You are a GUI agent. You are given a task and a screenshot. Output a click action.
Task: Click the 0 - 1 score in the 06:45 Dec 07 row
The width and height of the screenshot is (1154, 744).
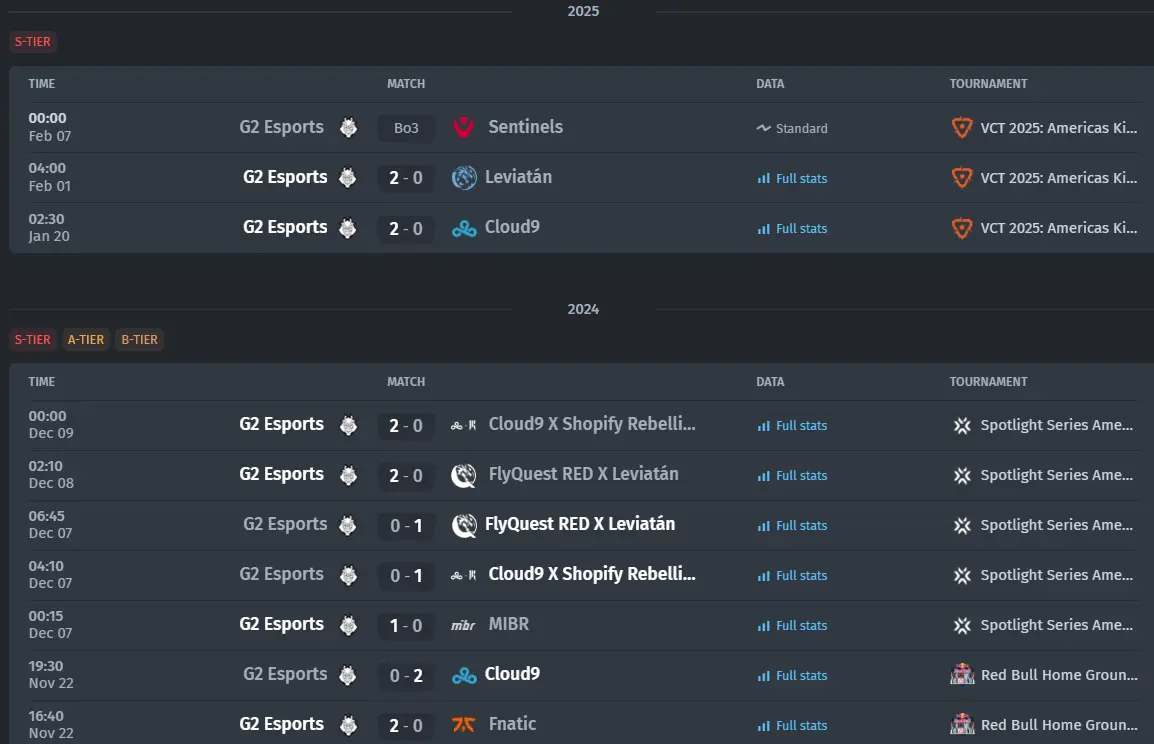pyautogui.click(x=406, y=525)
